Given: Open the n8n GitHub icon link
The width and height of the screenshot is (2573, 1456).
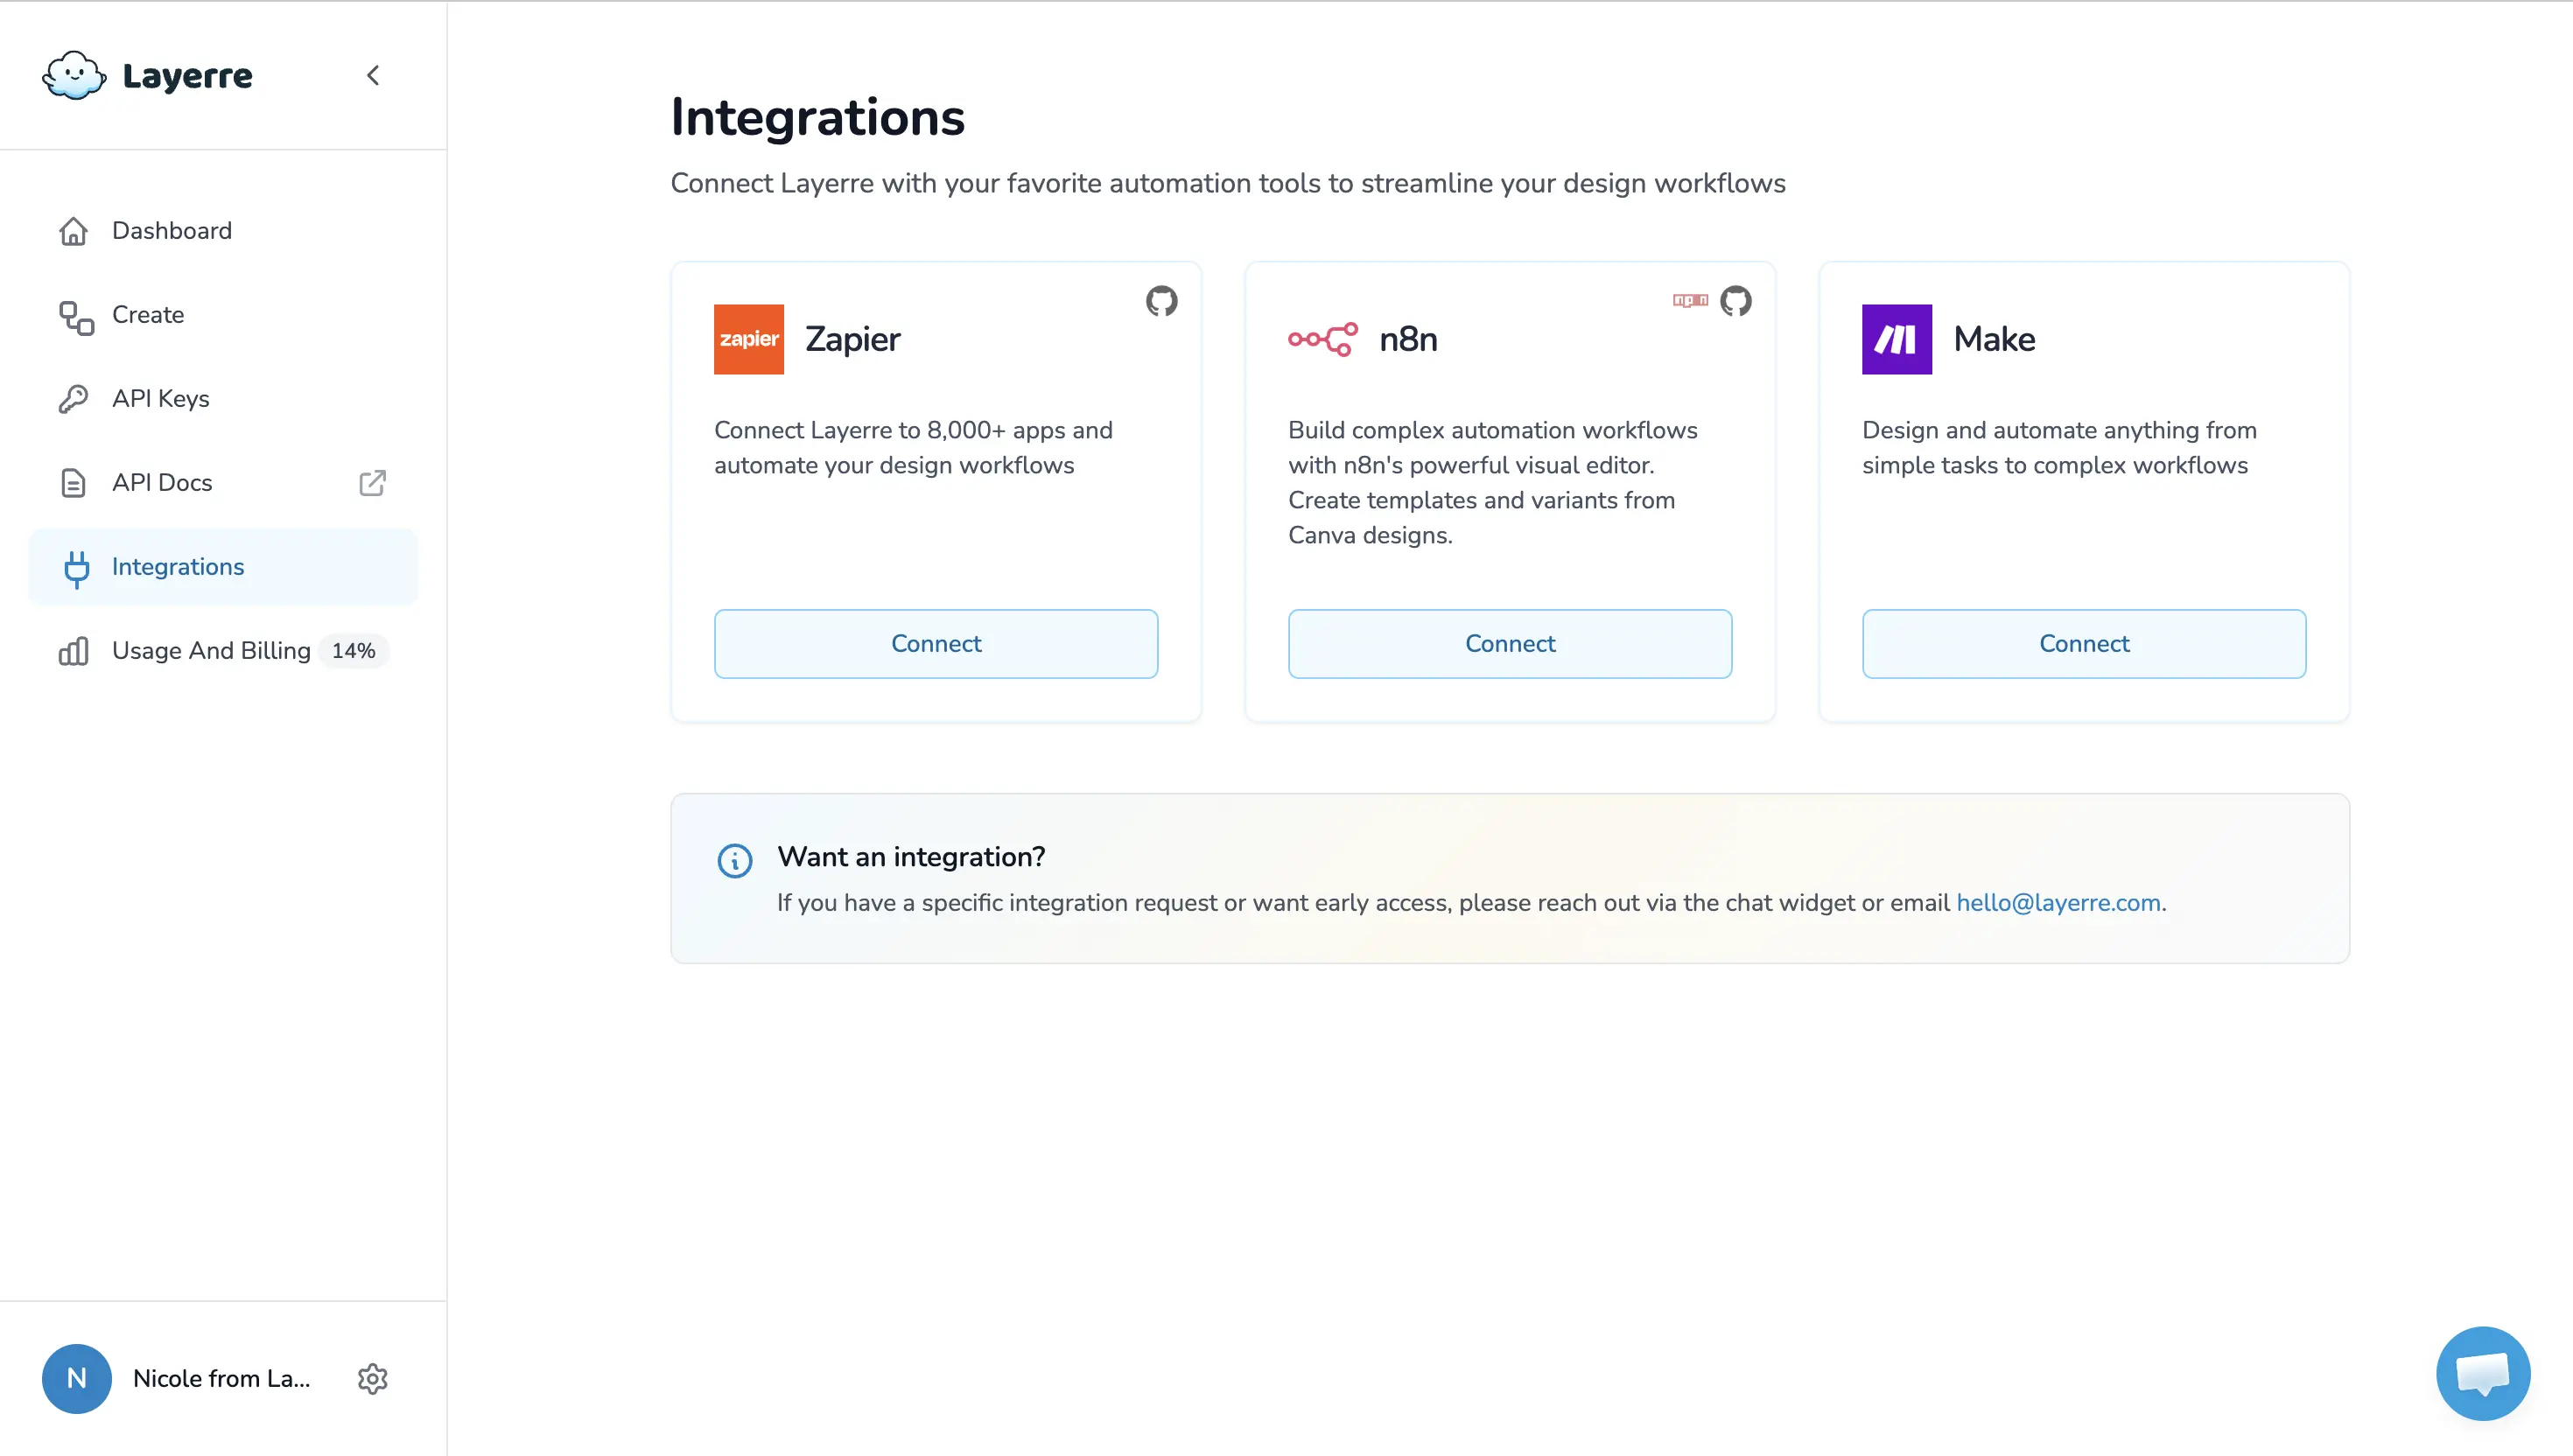Looking at the screenshot, I should [1735, 301].
